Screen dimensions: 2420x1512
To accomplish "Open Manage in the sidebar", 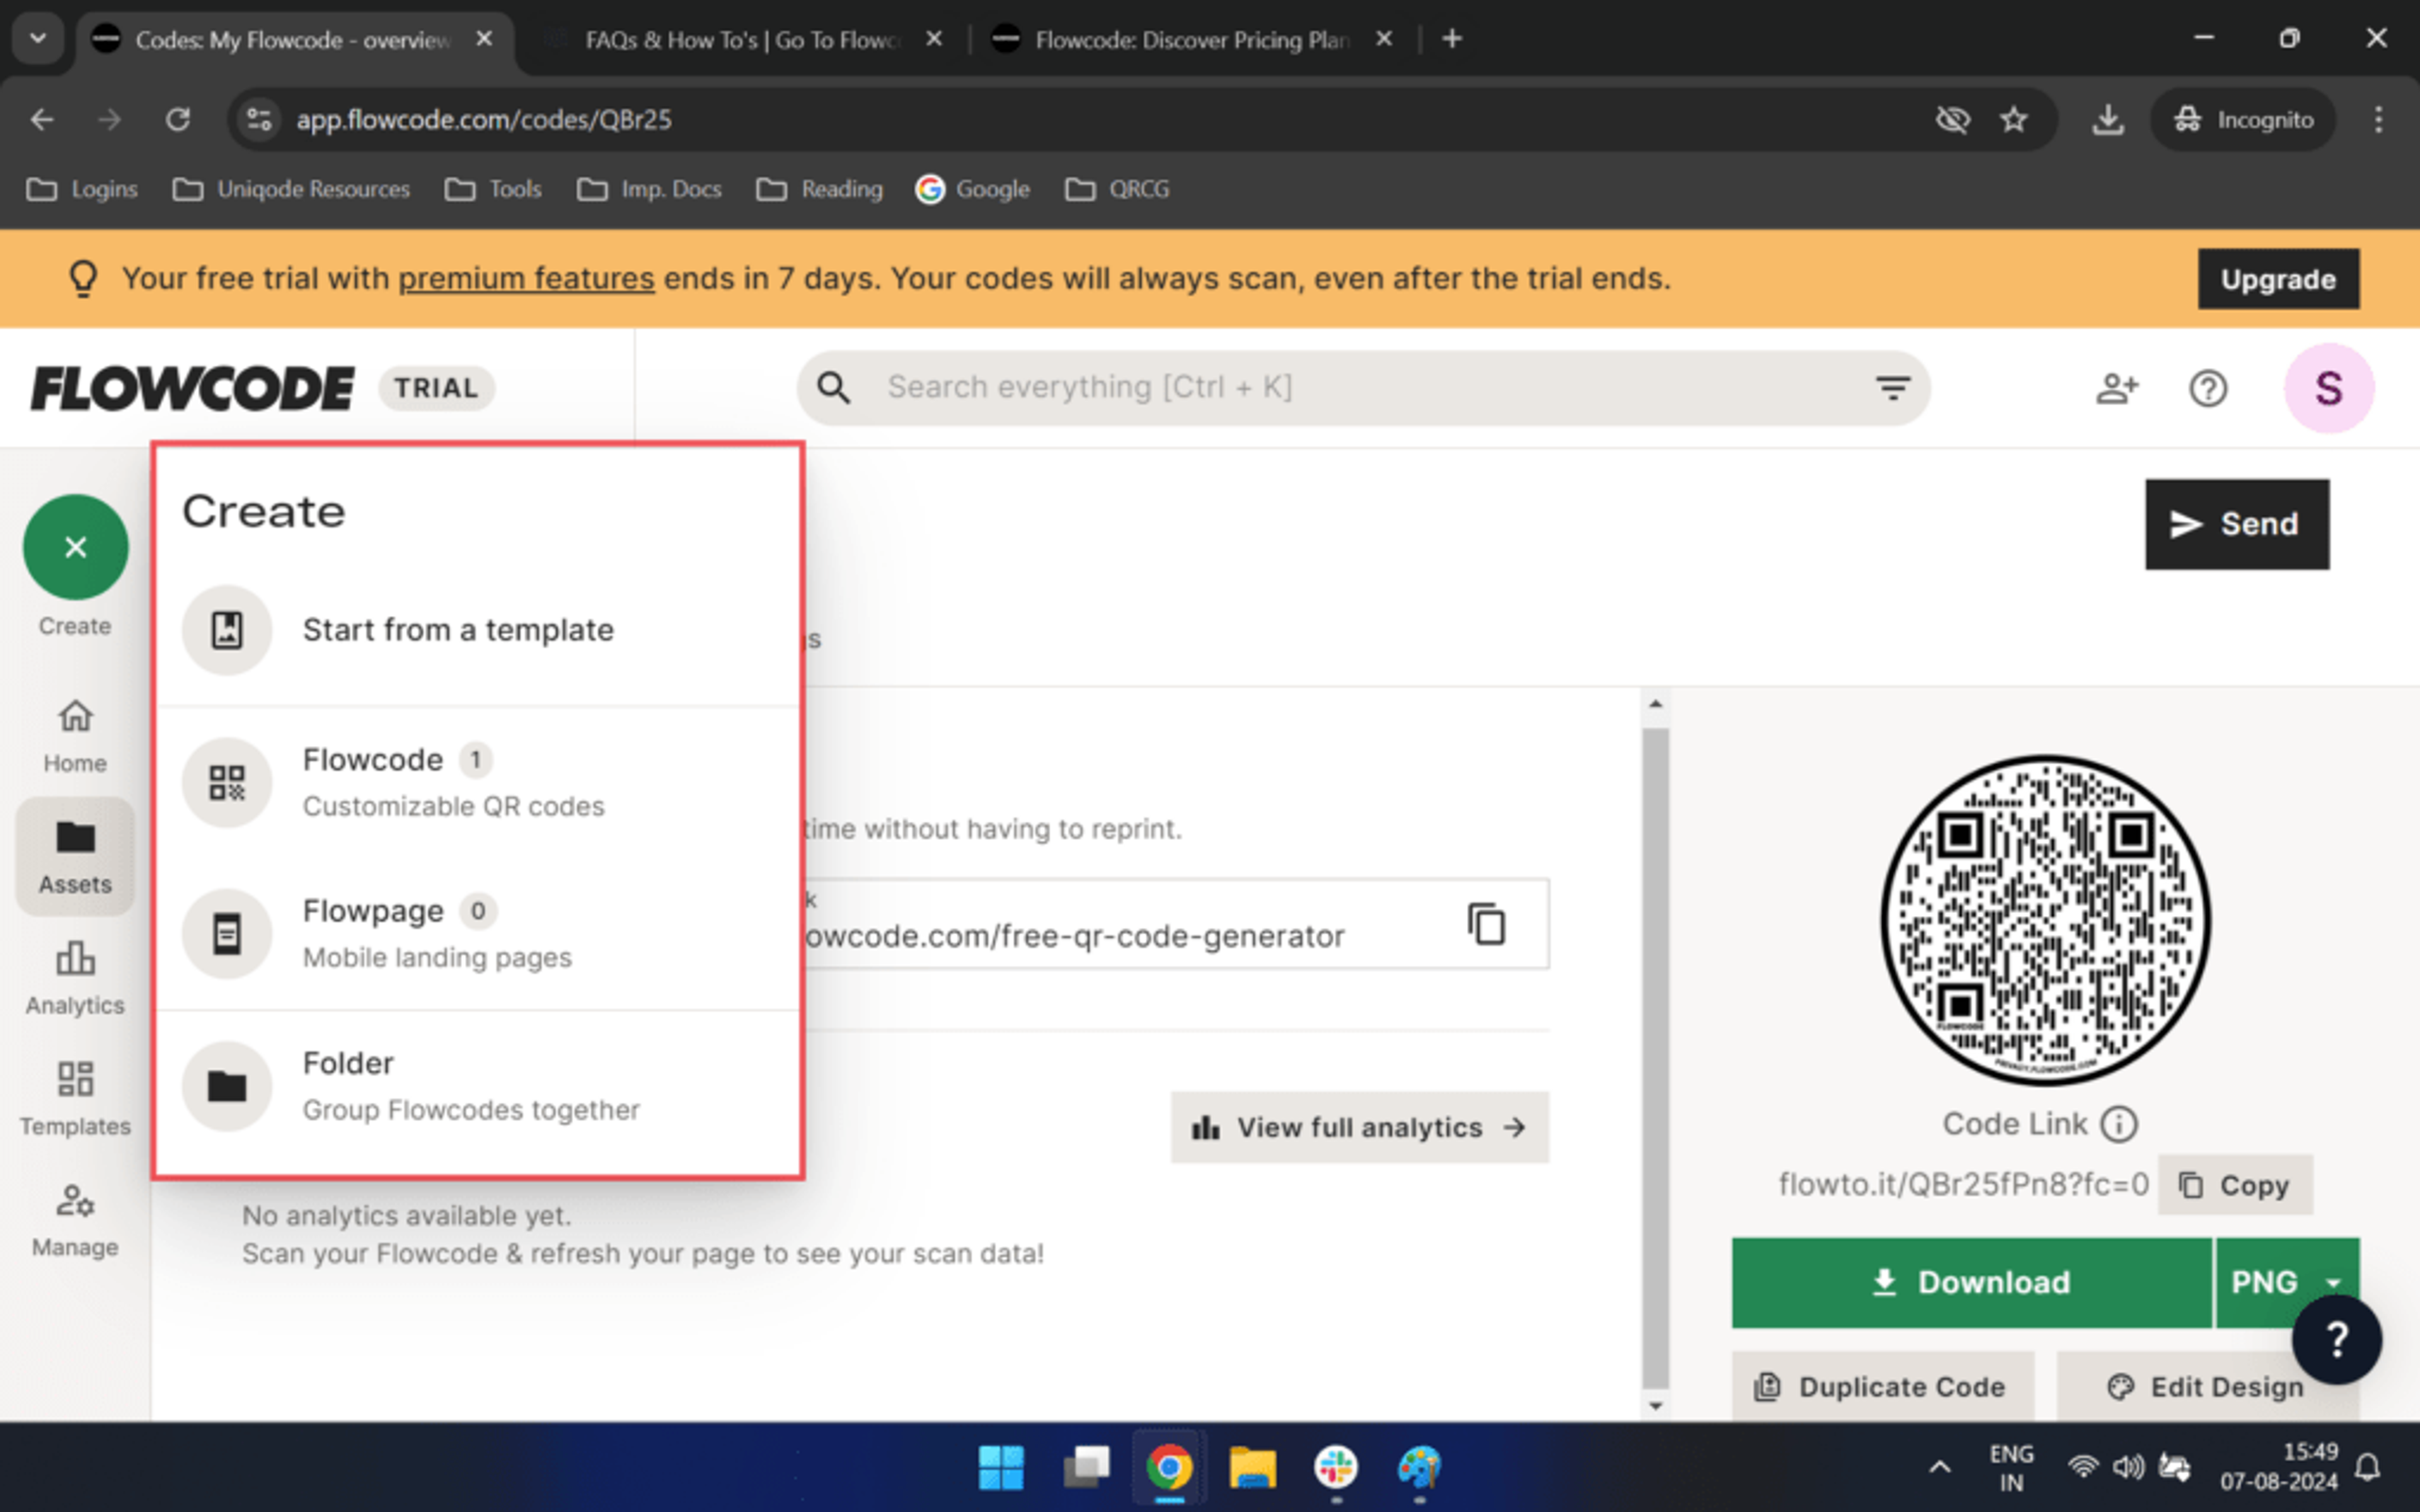I will [75, 1220].
